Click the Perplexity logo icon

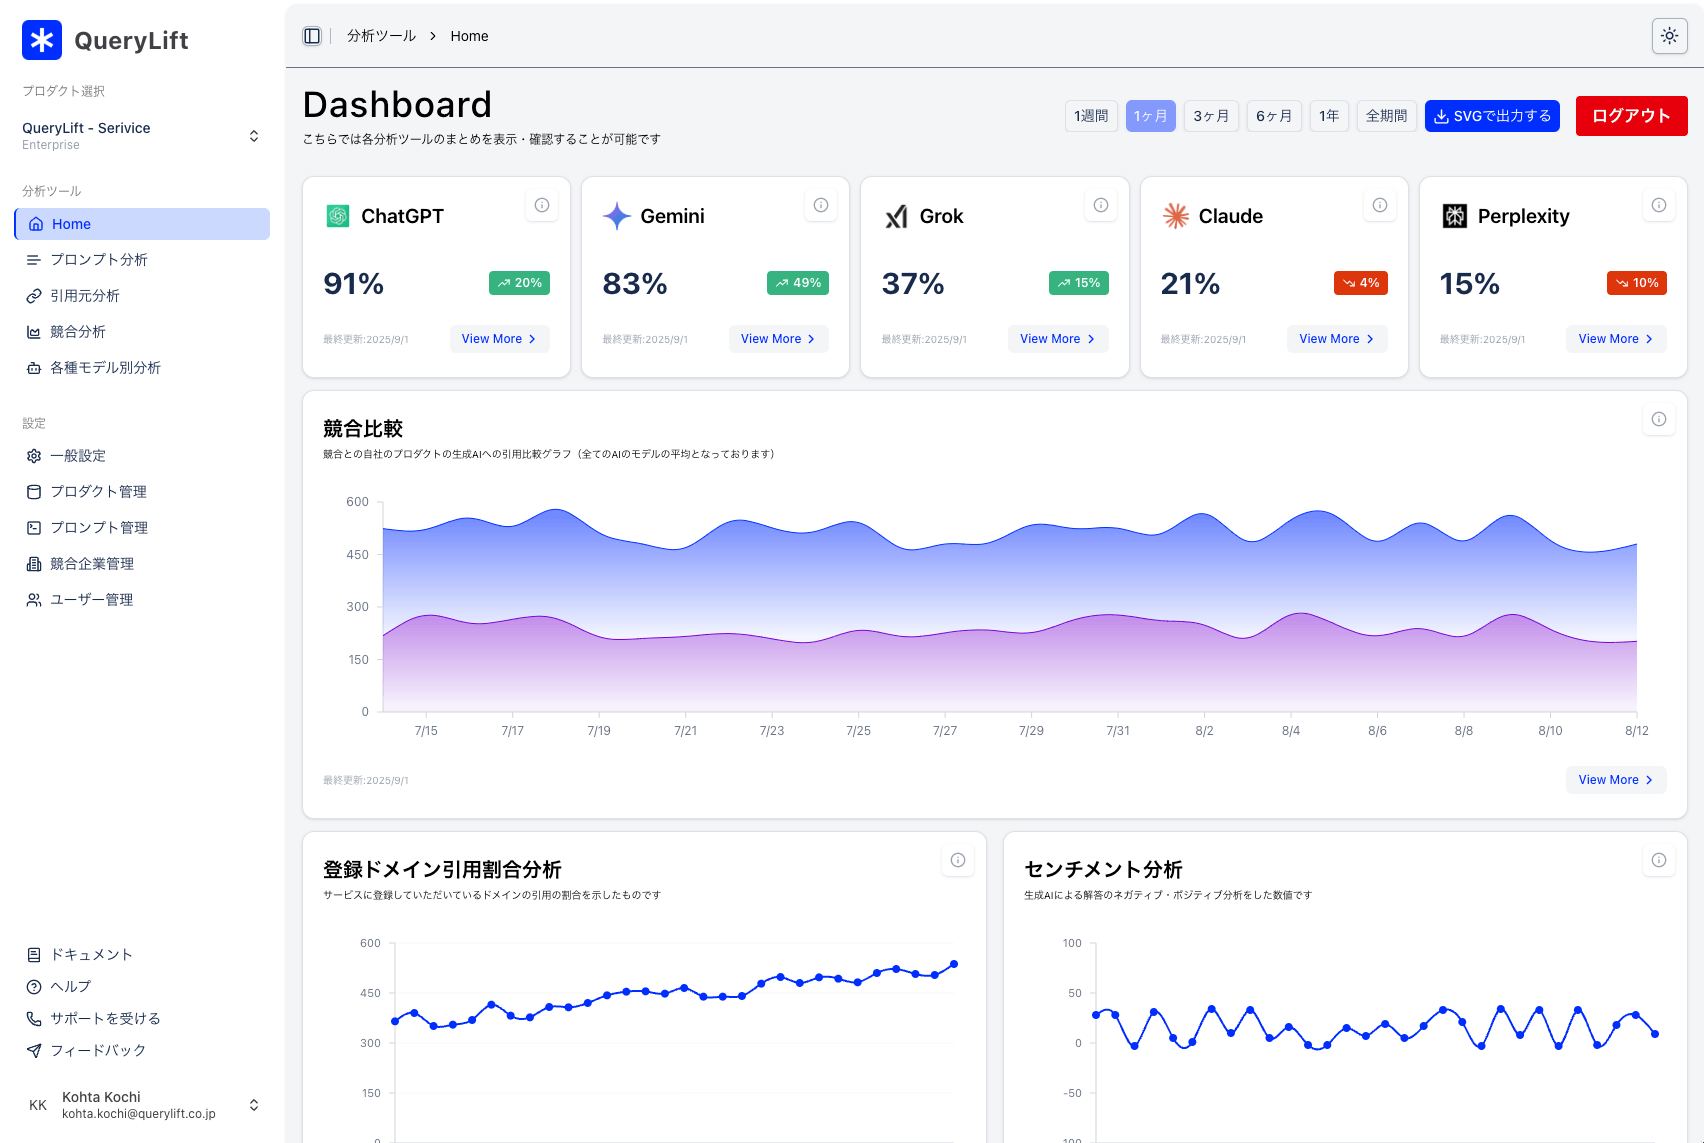1455,216
